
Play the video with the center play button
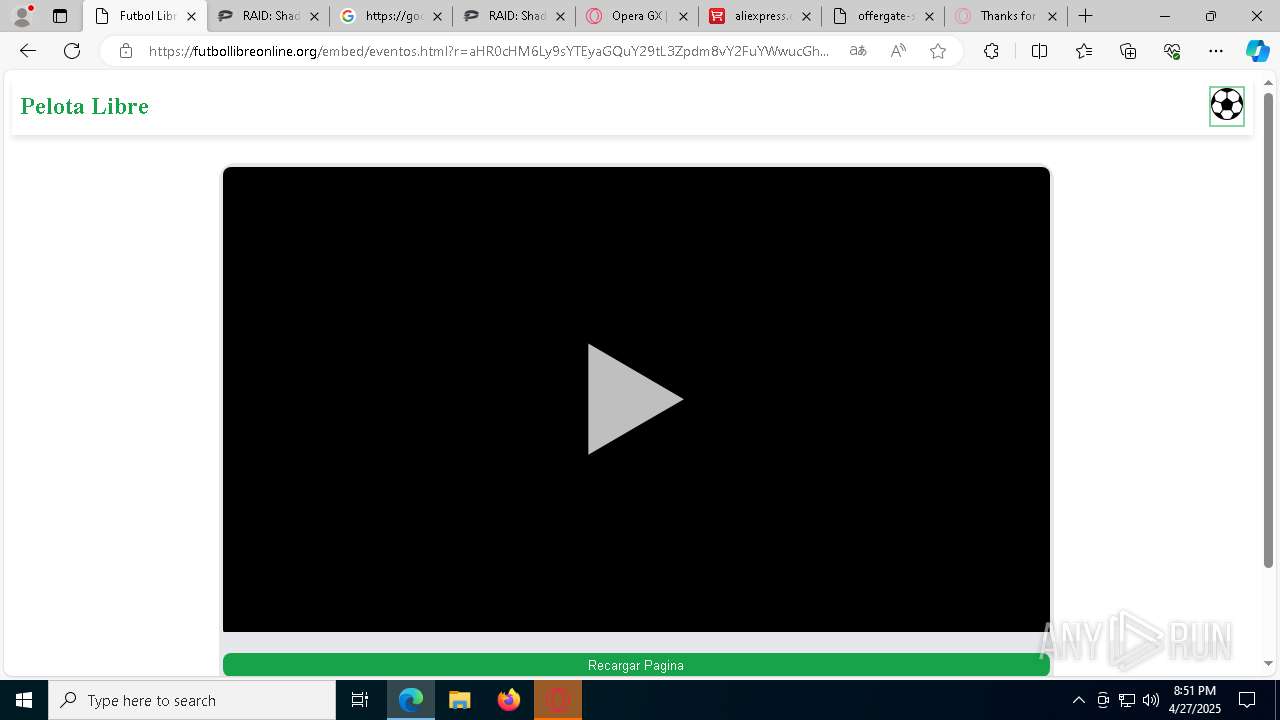coord(635,399)
